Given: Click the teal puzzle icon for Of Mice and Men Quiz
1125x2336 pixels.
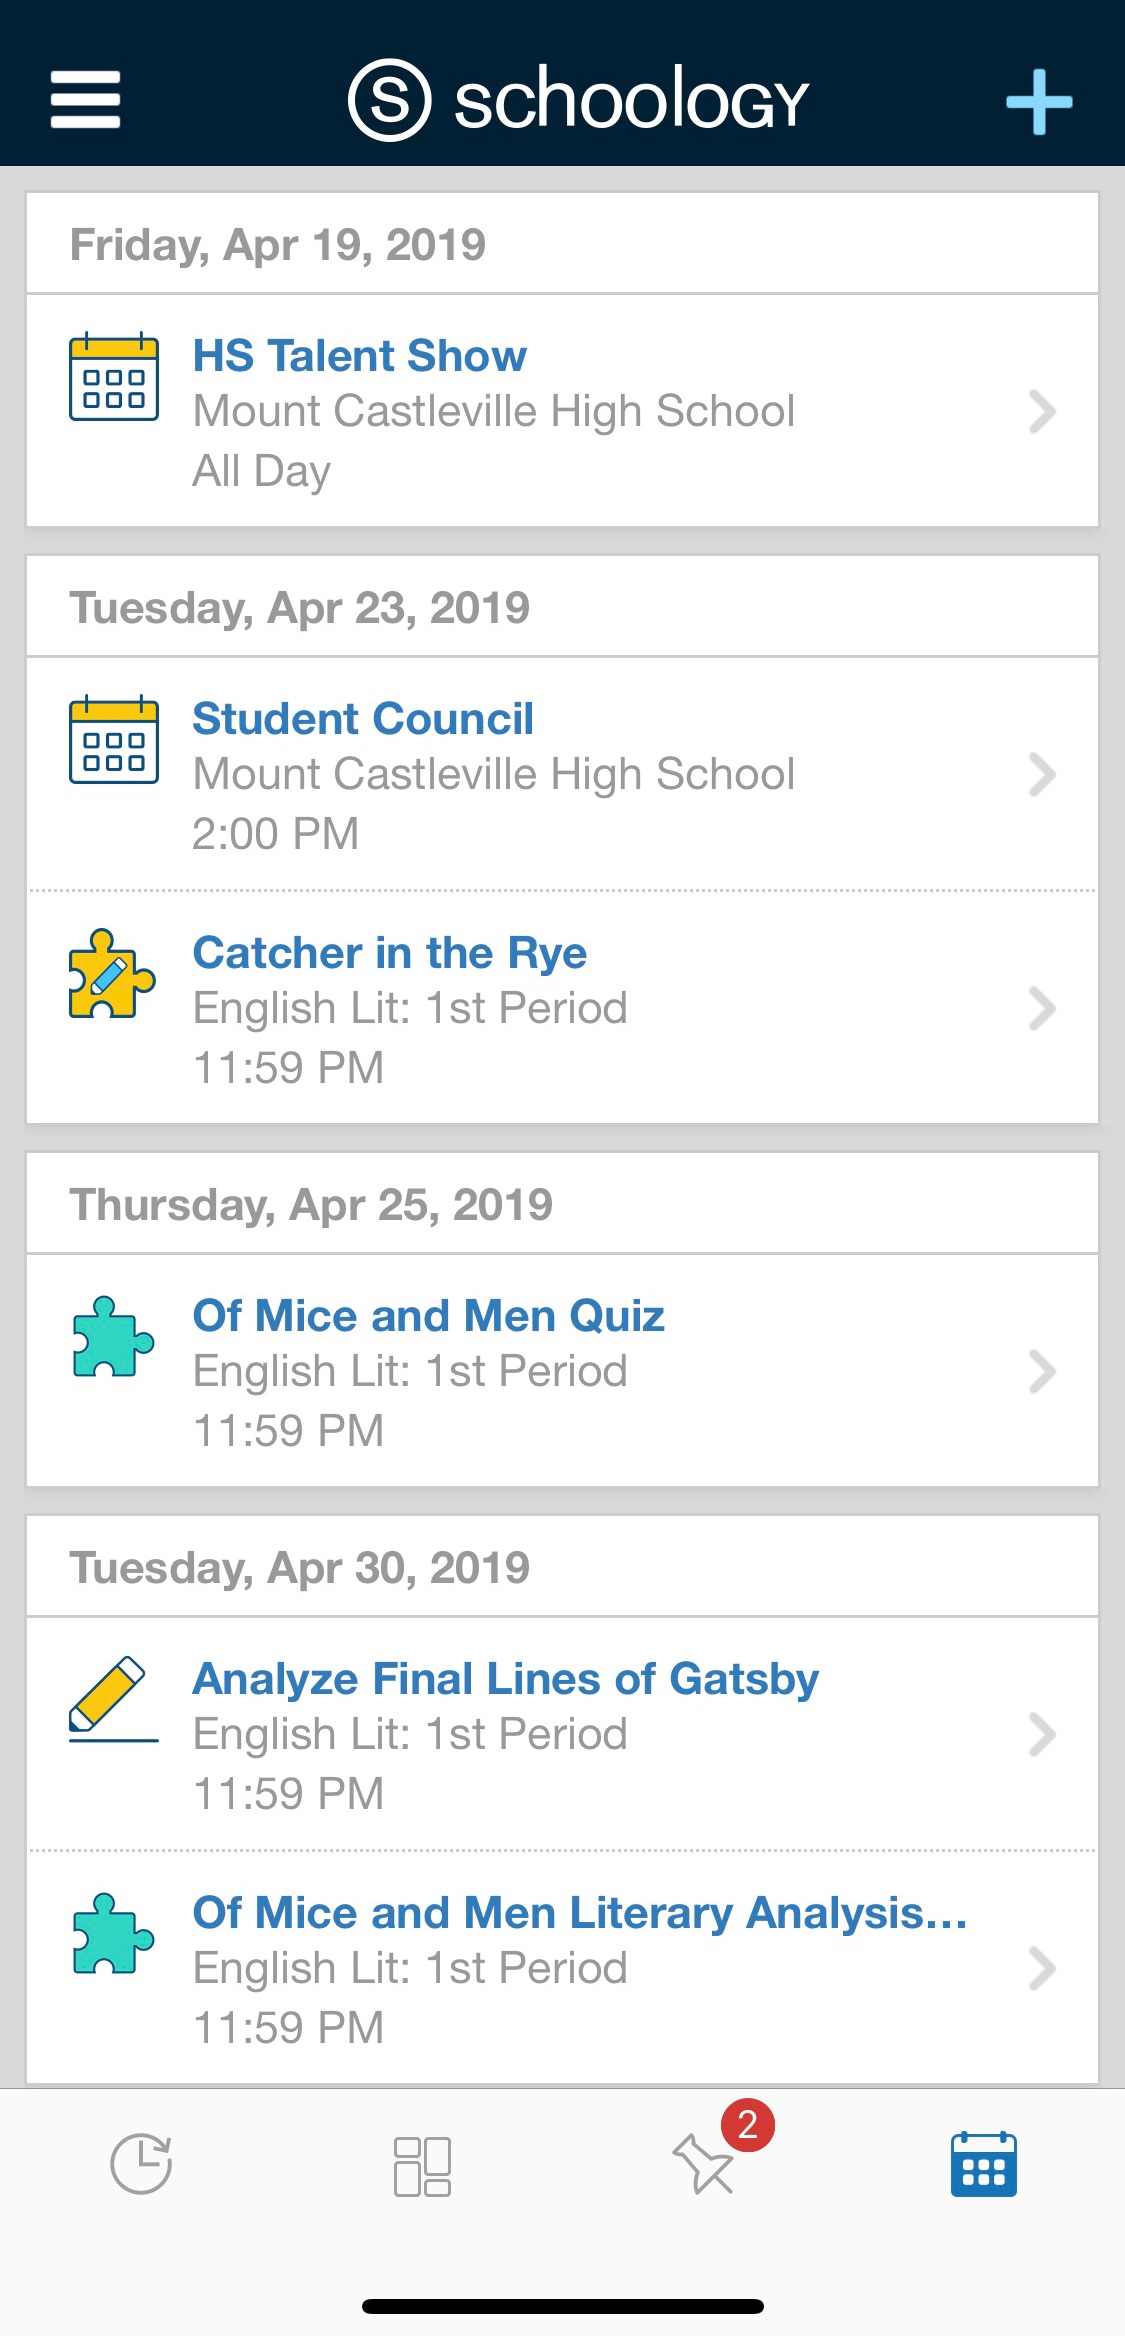Looking at the screenshot, I should pos(113,1337).
